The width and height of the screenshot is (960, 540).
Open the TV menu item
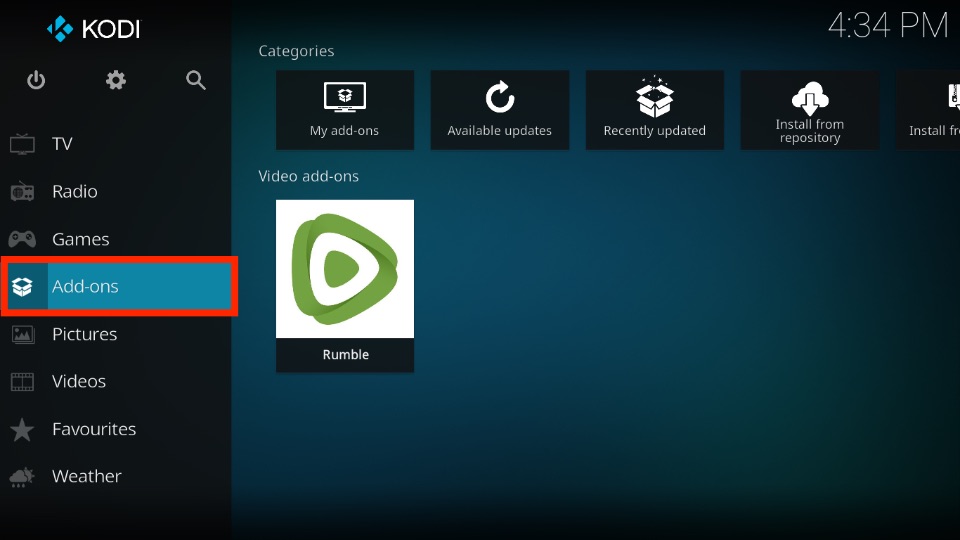[116, 144]
